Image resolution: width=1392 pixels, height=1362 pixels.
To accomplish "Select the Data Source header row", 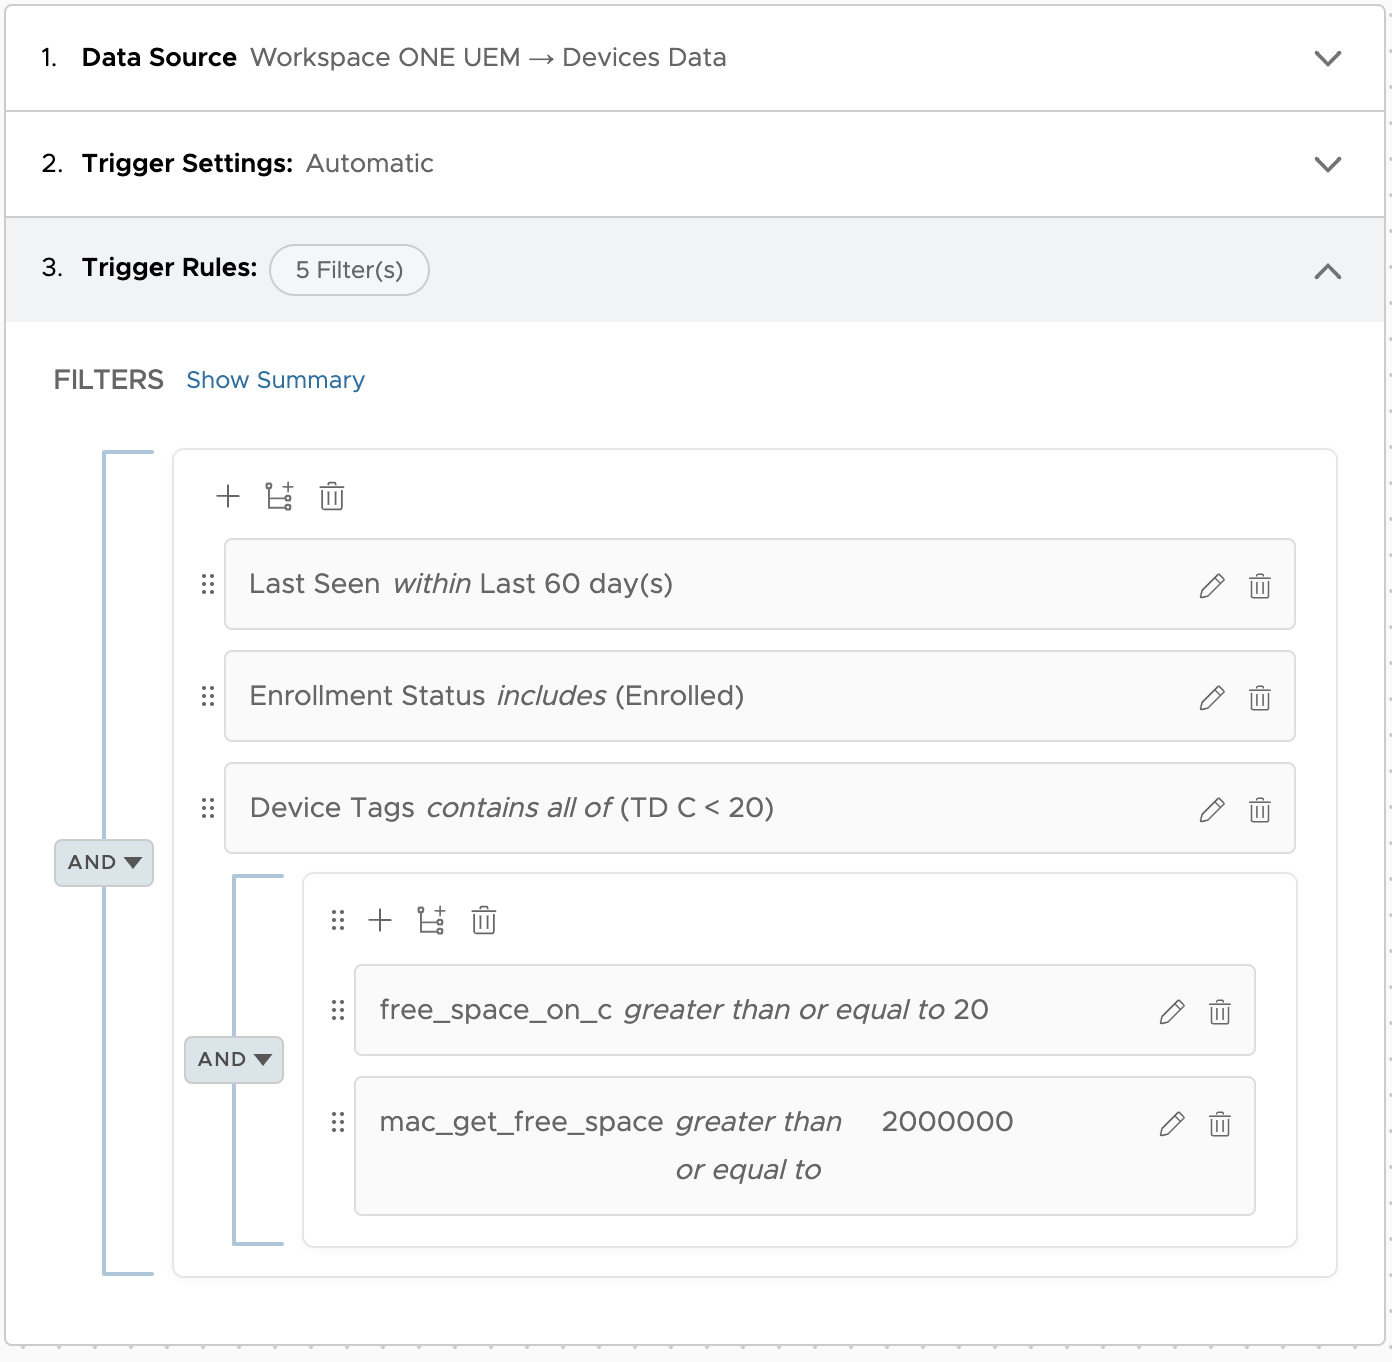I will click(x=158, y=57).
